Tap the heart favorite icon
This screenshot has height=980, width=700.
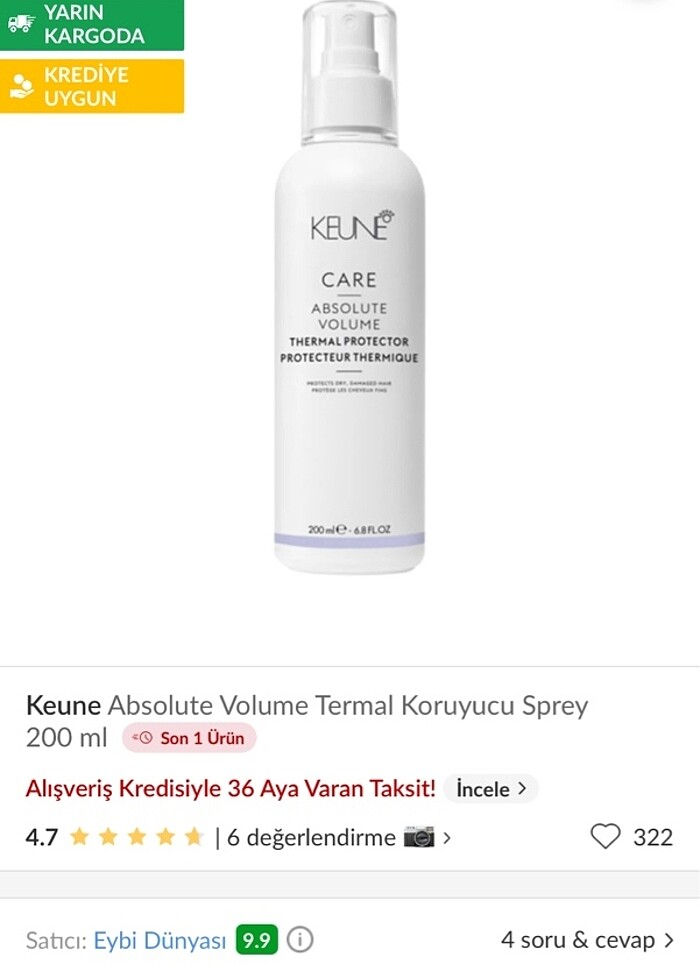tap(605, 836)
